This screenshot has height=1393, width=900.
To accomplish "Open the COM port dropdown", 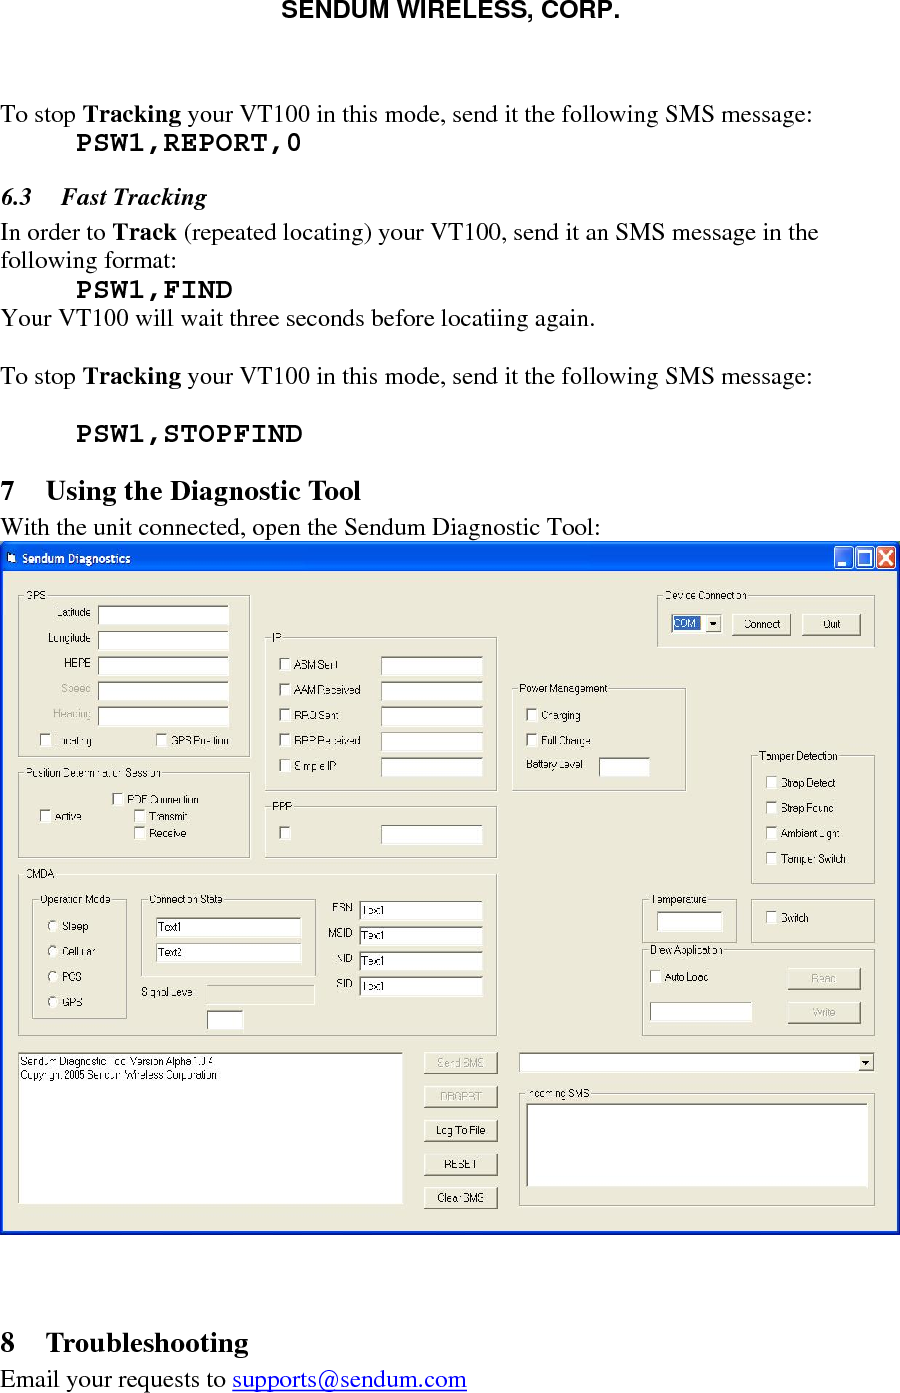I will (713, 623).
